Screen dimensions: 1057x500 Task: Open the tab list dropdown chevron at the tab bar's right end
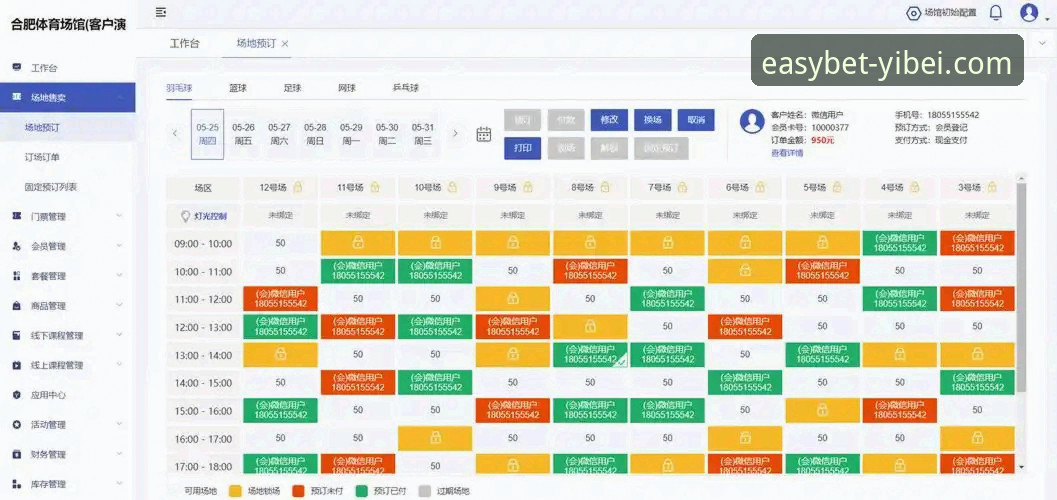click(1042, 43)
